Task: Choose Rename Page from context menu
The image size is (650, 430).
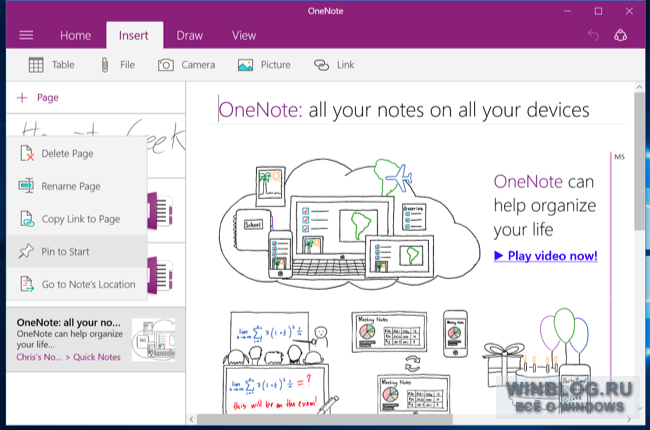Action: [77, 186]
